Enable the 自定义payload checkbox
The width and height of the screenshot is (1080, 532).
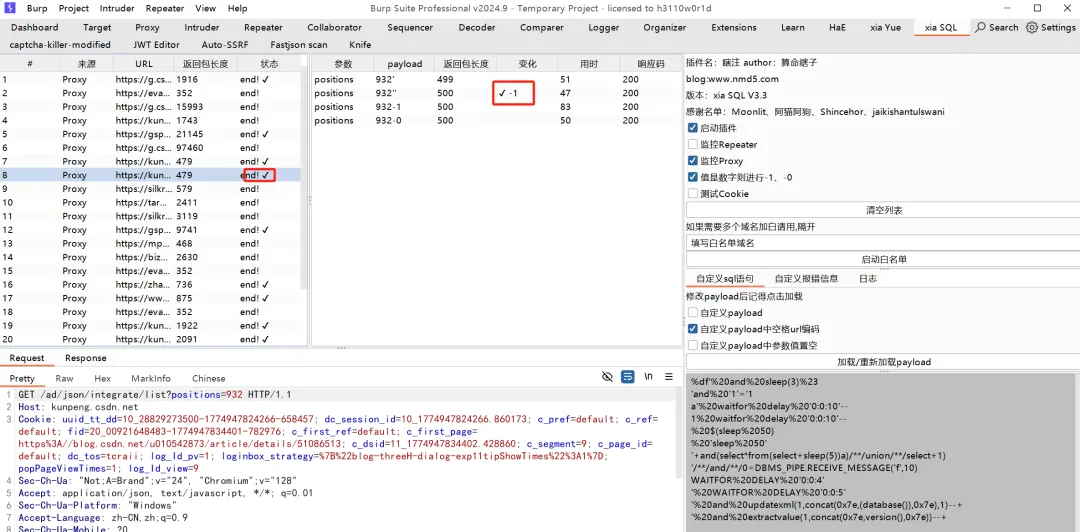pyautogui.click(x=692, y=313)
